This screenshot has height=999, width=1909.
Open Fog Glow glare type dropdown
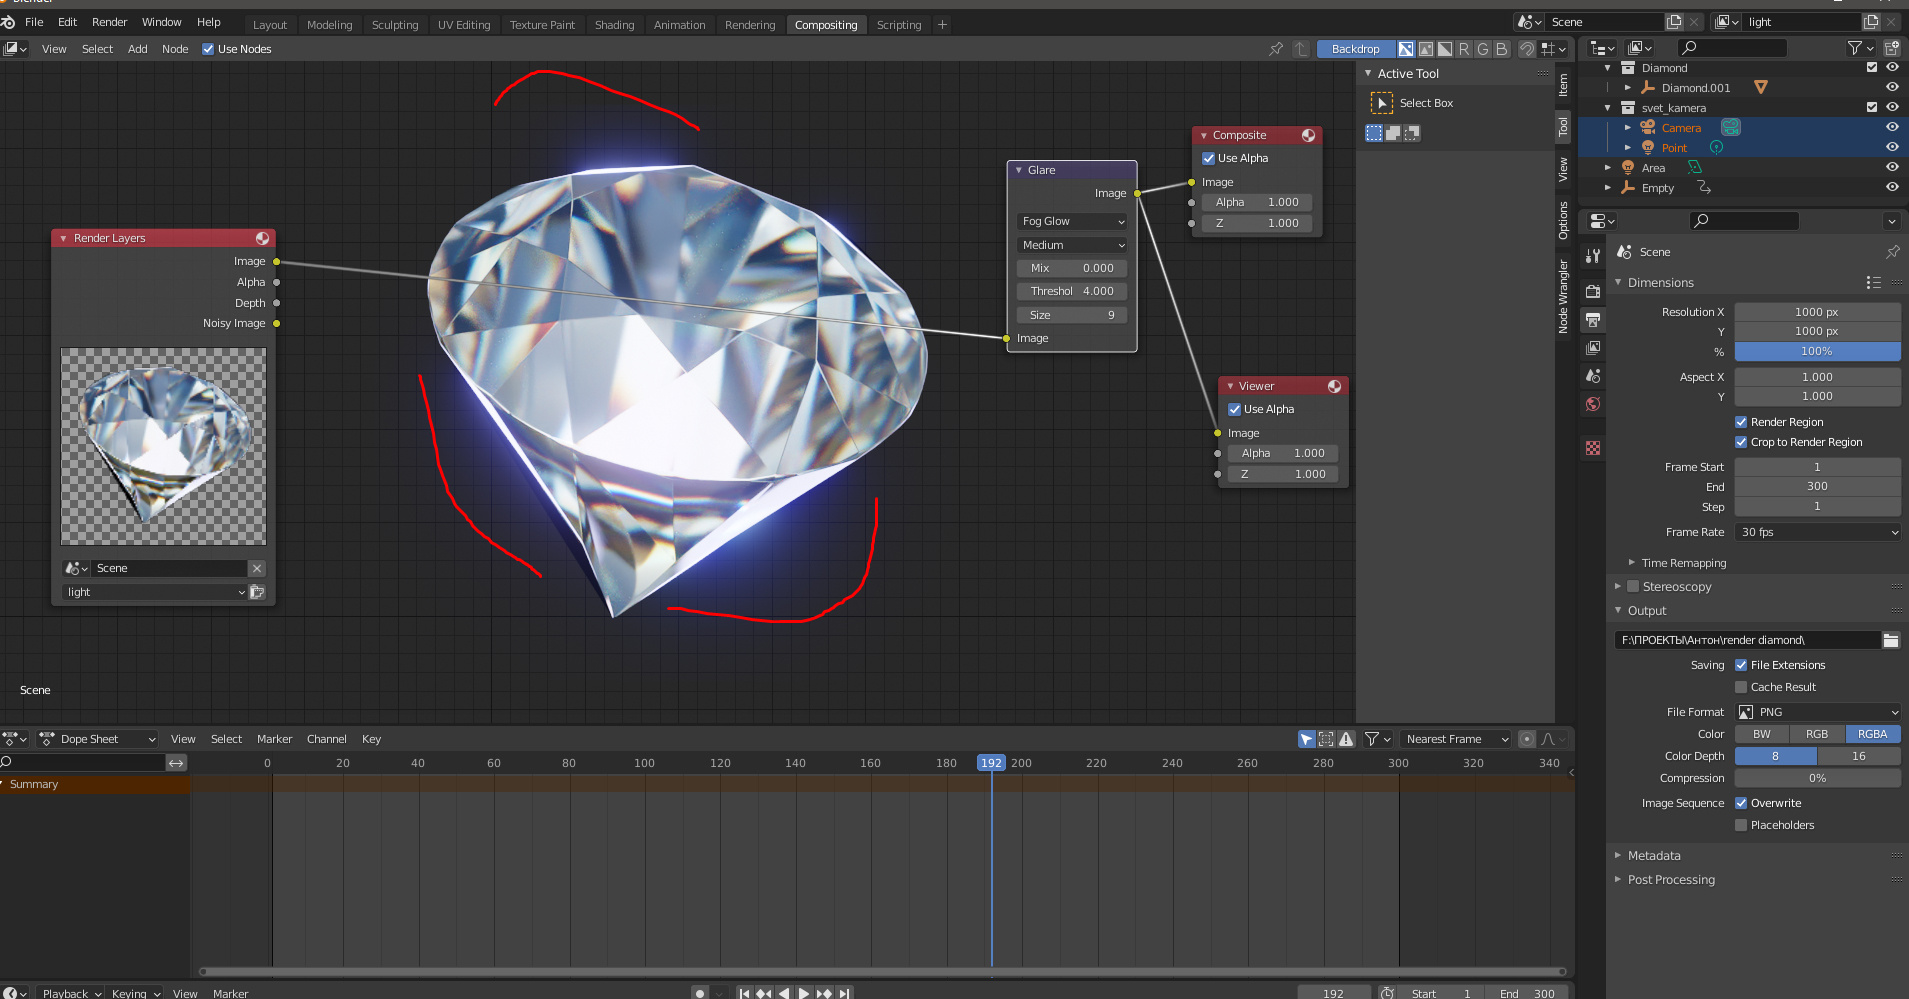[1072, 221]
